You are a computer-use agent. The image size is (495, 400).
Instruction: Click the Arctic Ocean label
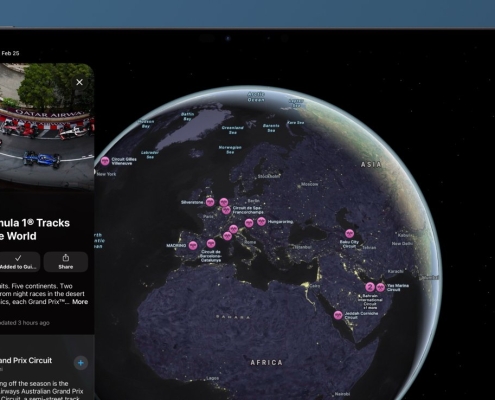pos(256,97)
